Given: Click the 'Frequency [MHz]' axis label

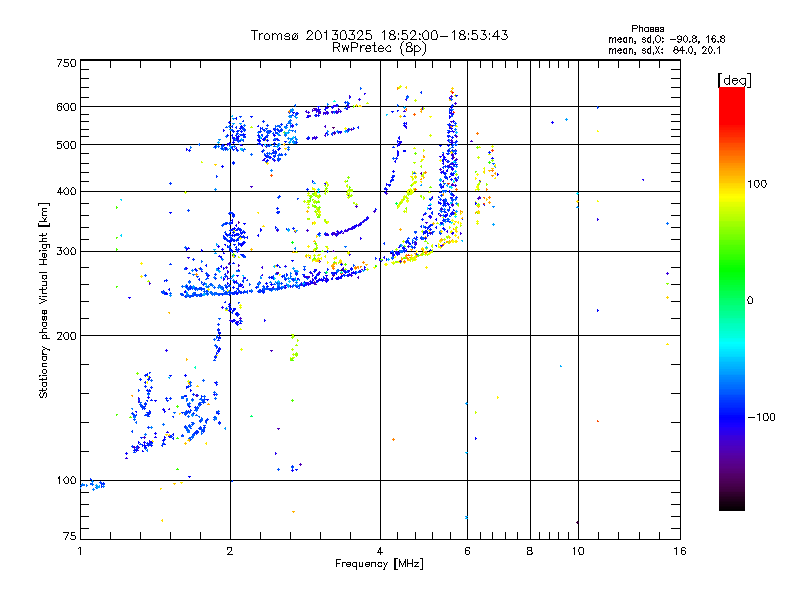Looking at the screenshot, I should pos(379,564).
